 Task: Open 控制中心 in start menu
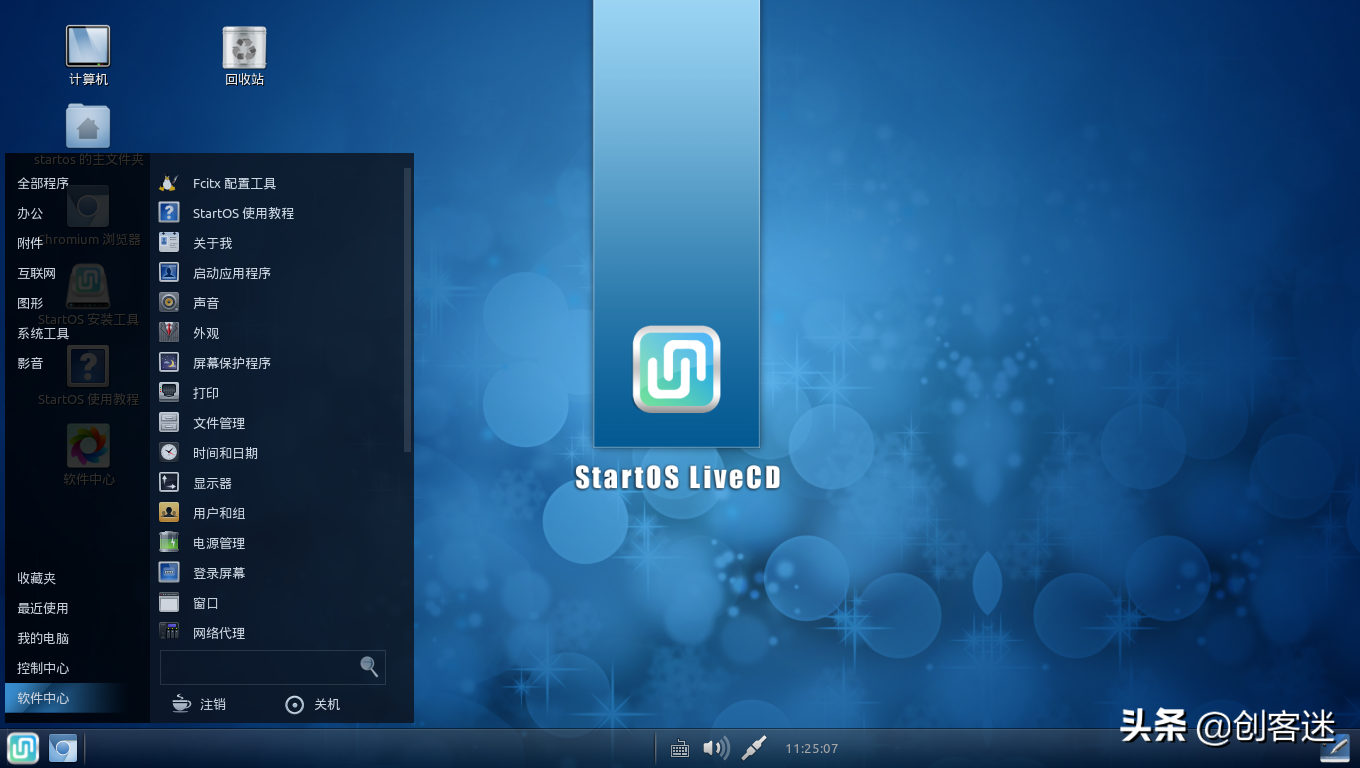click(x=43, y=668)
